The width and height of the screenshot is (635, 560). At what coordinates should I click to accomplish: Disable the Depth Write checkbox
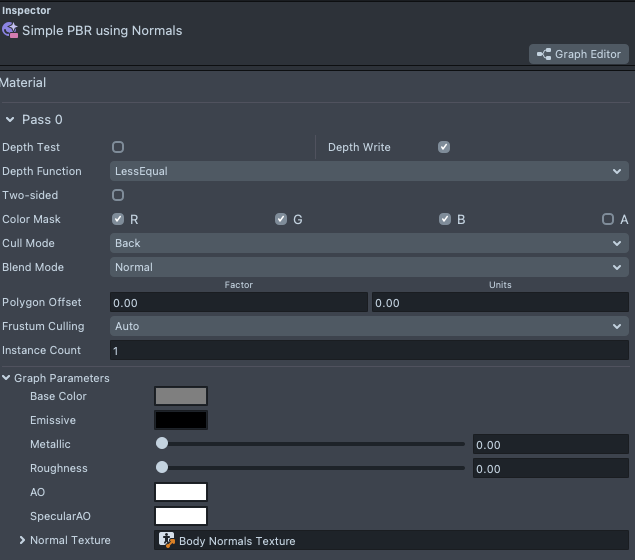pos(444,147)
